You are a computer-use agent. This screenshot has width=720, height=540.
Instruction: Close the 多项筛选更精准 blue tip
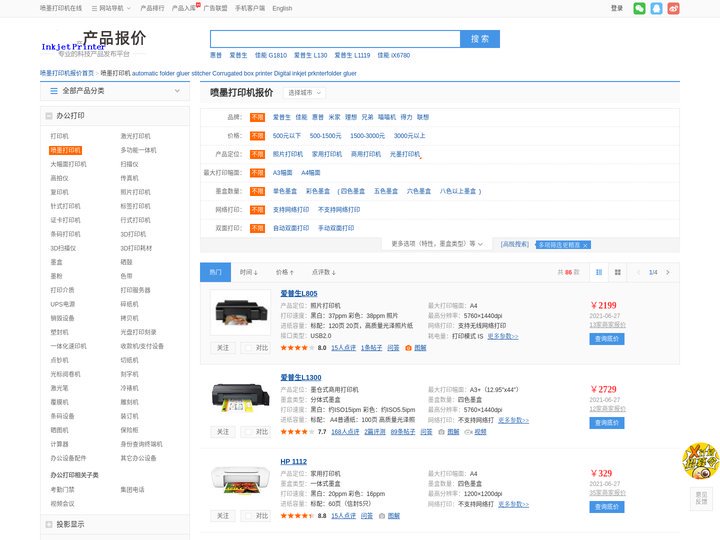(585, 245)
